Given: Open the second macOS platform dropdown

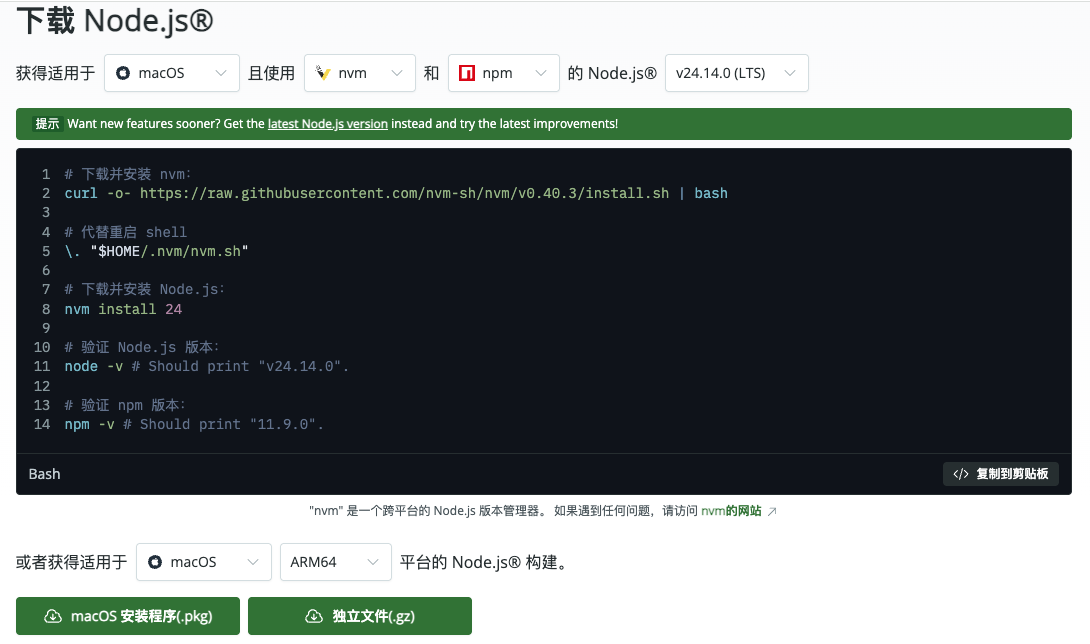Looking at the screenshot, I should [203, 562].
